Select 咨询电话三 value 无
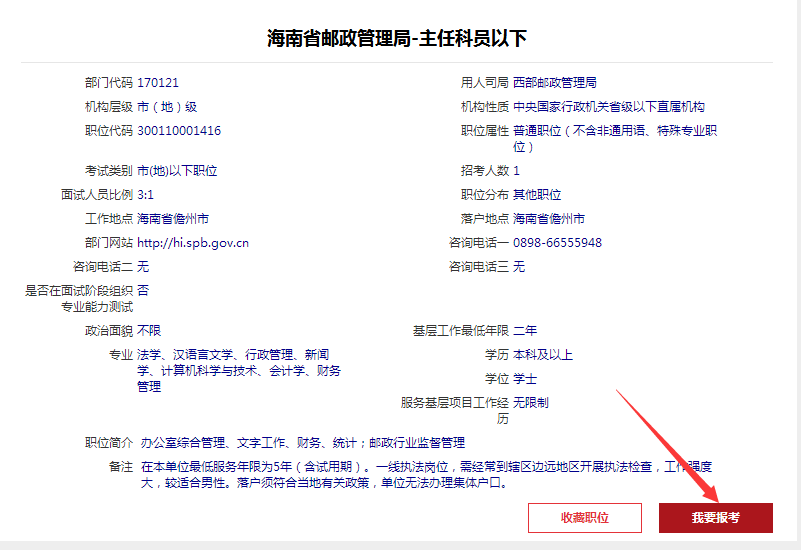The image size is (801, 550). (519, 267)
